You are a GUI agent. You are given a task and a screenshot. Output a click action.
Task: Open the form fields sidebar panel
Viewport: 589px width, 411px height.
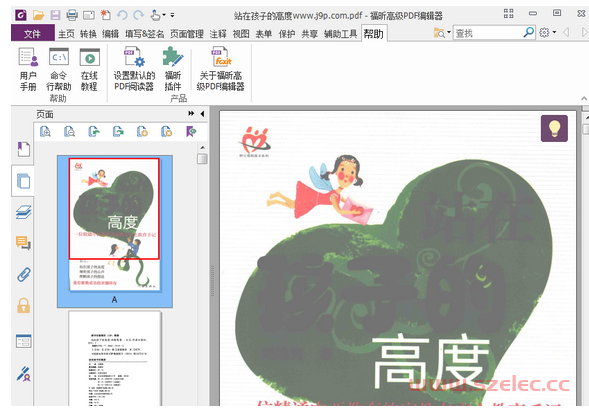click(23, 341)
